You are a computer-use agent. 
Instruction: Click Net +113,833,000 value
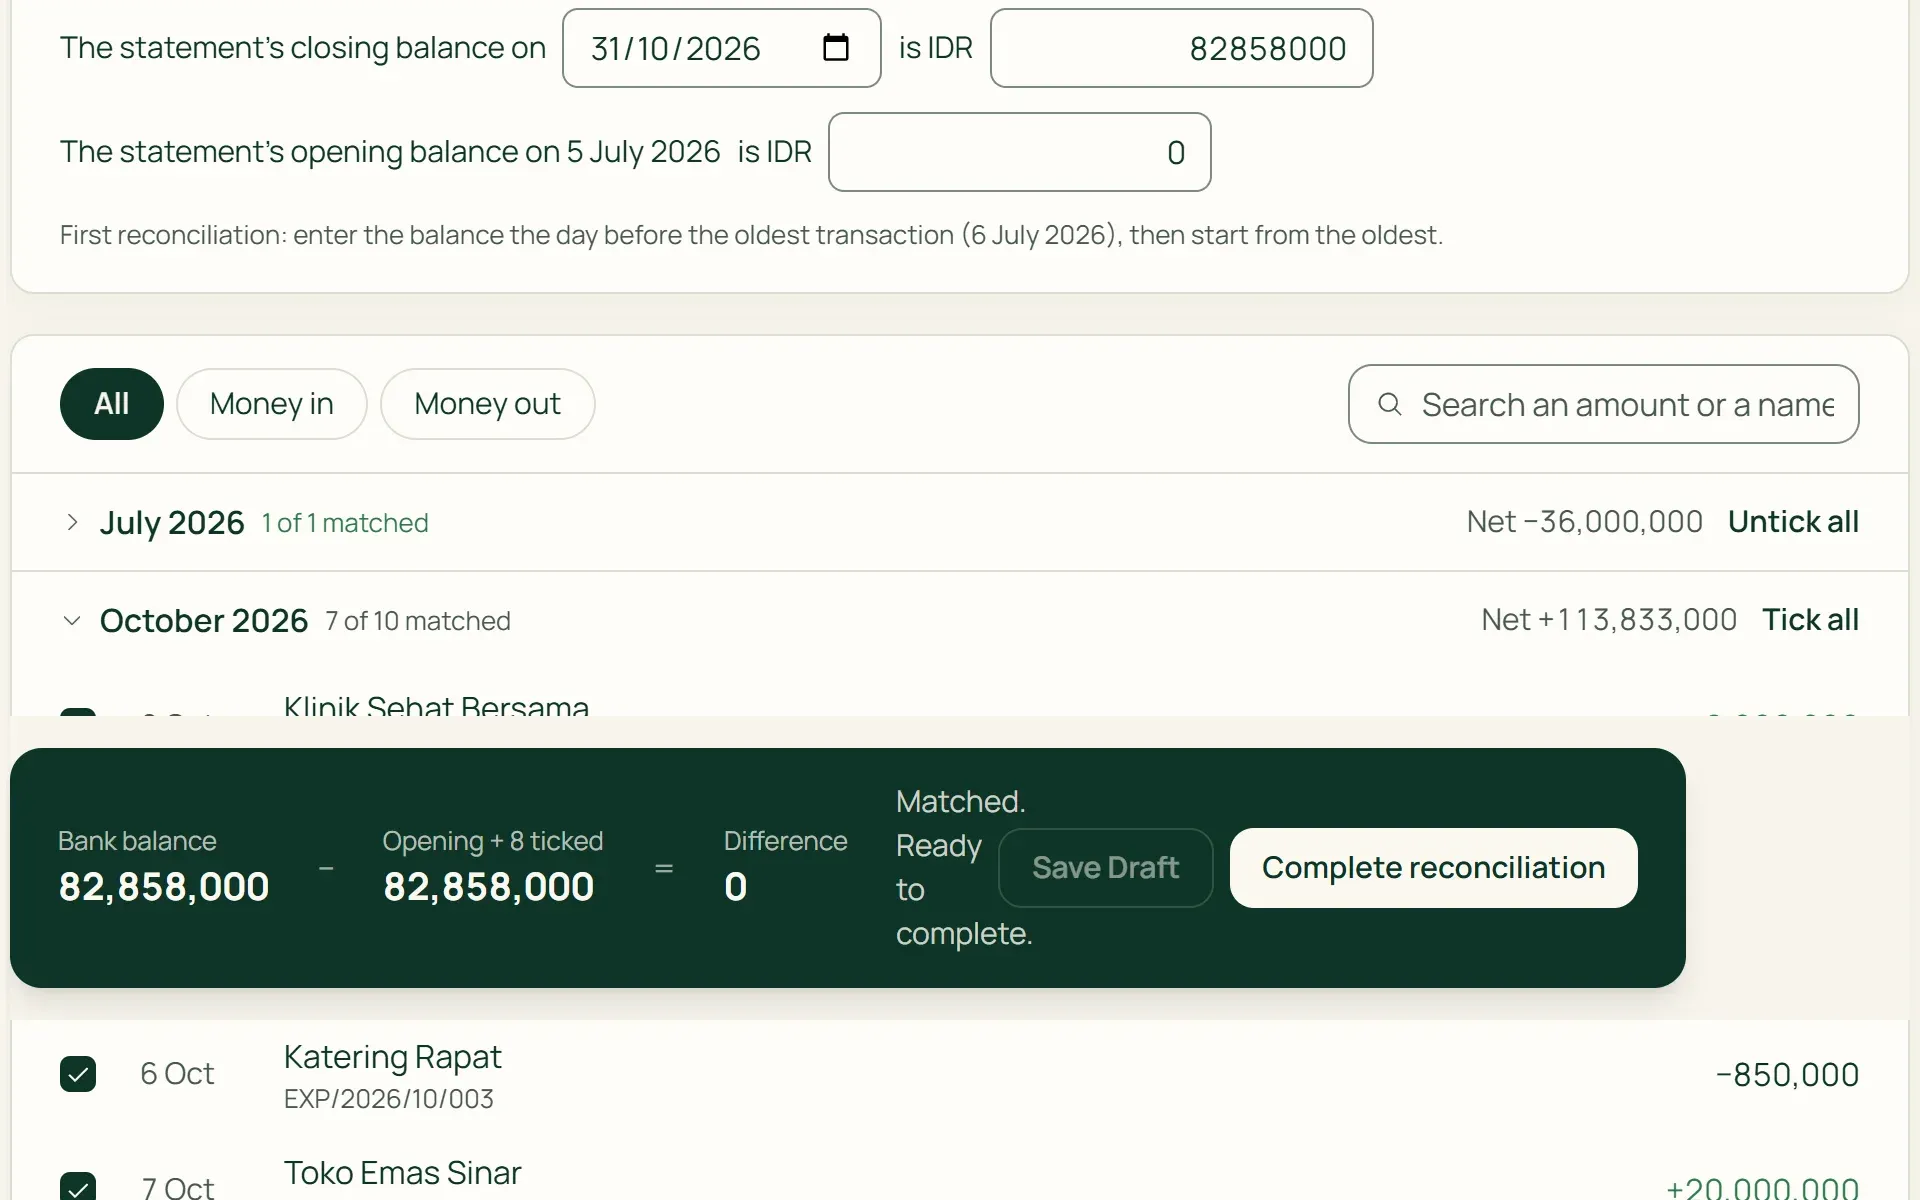coord(1609,620)
